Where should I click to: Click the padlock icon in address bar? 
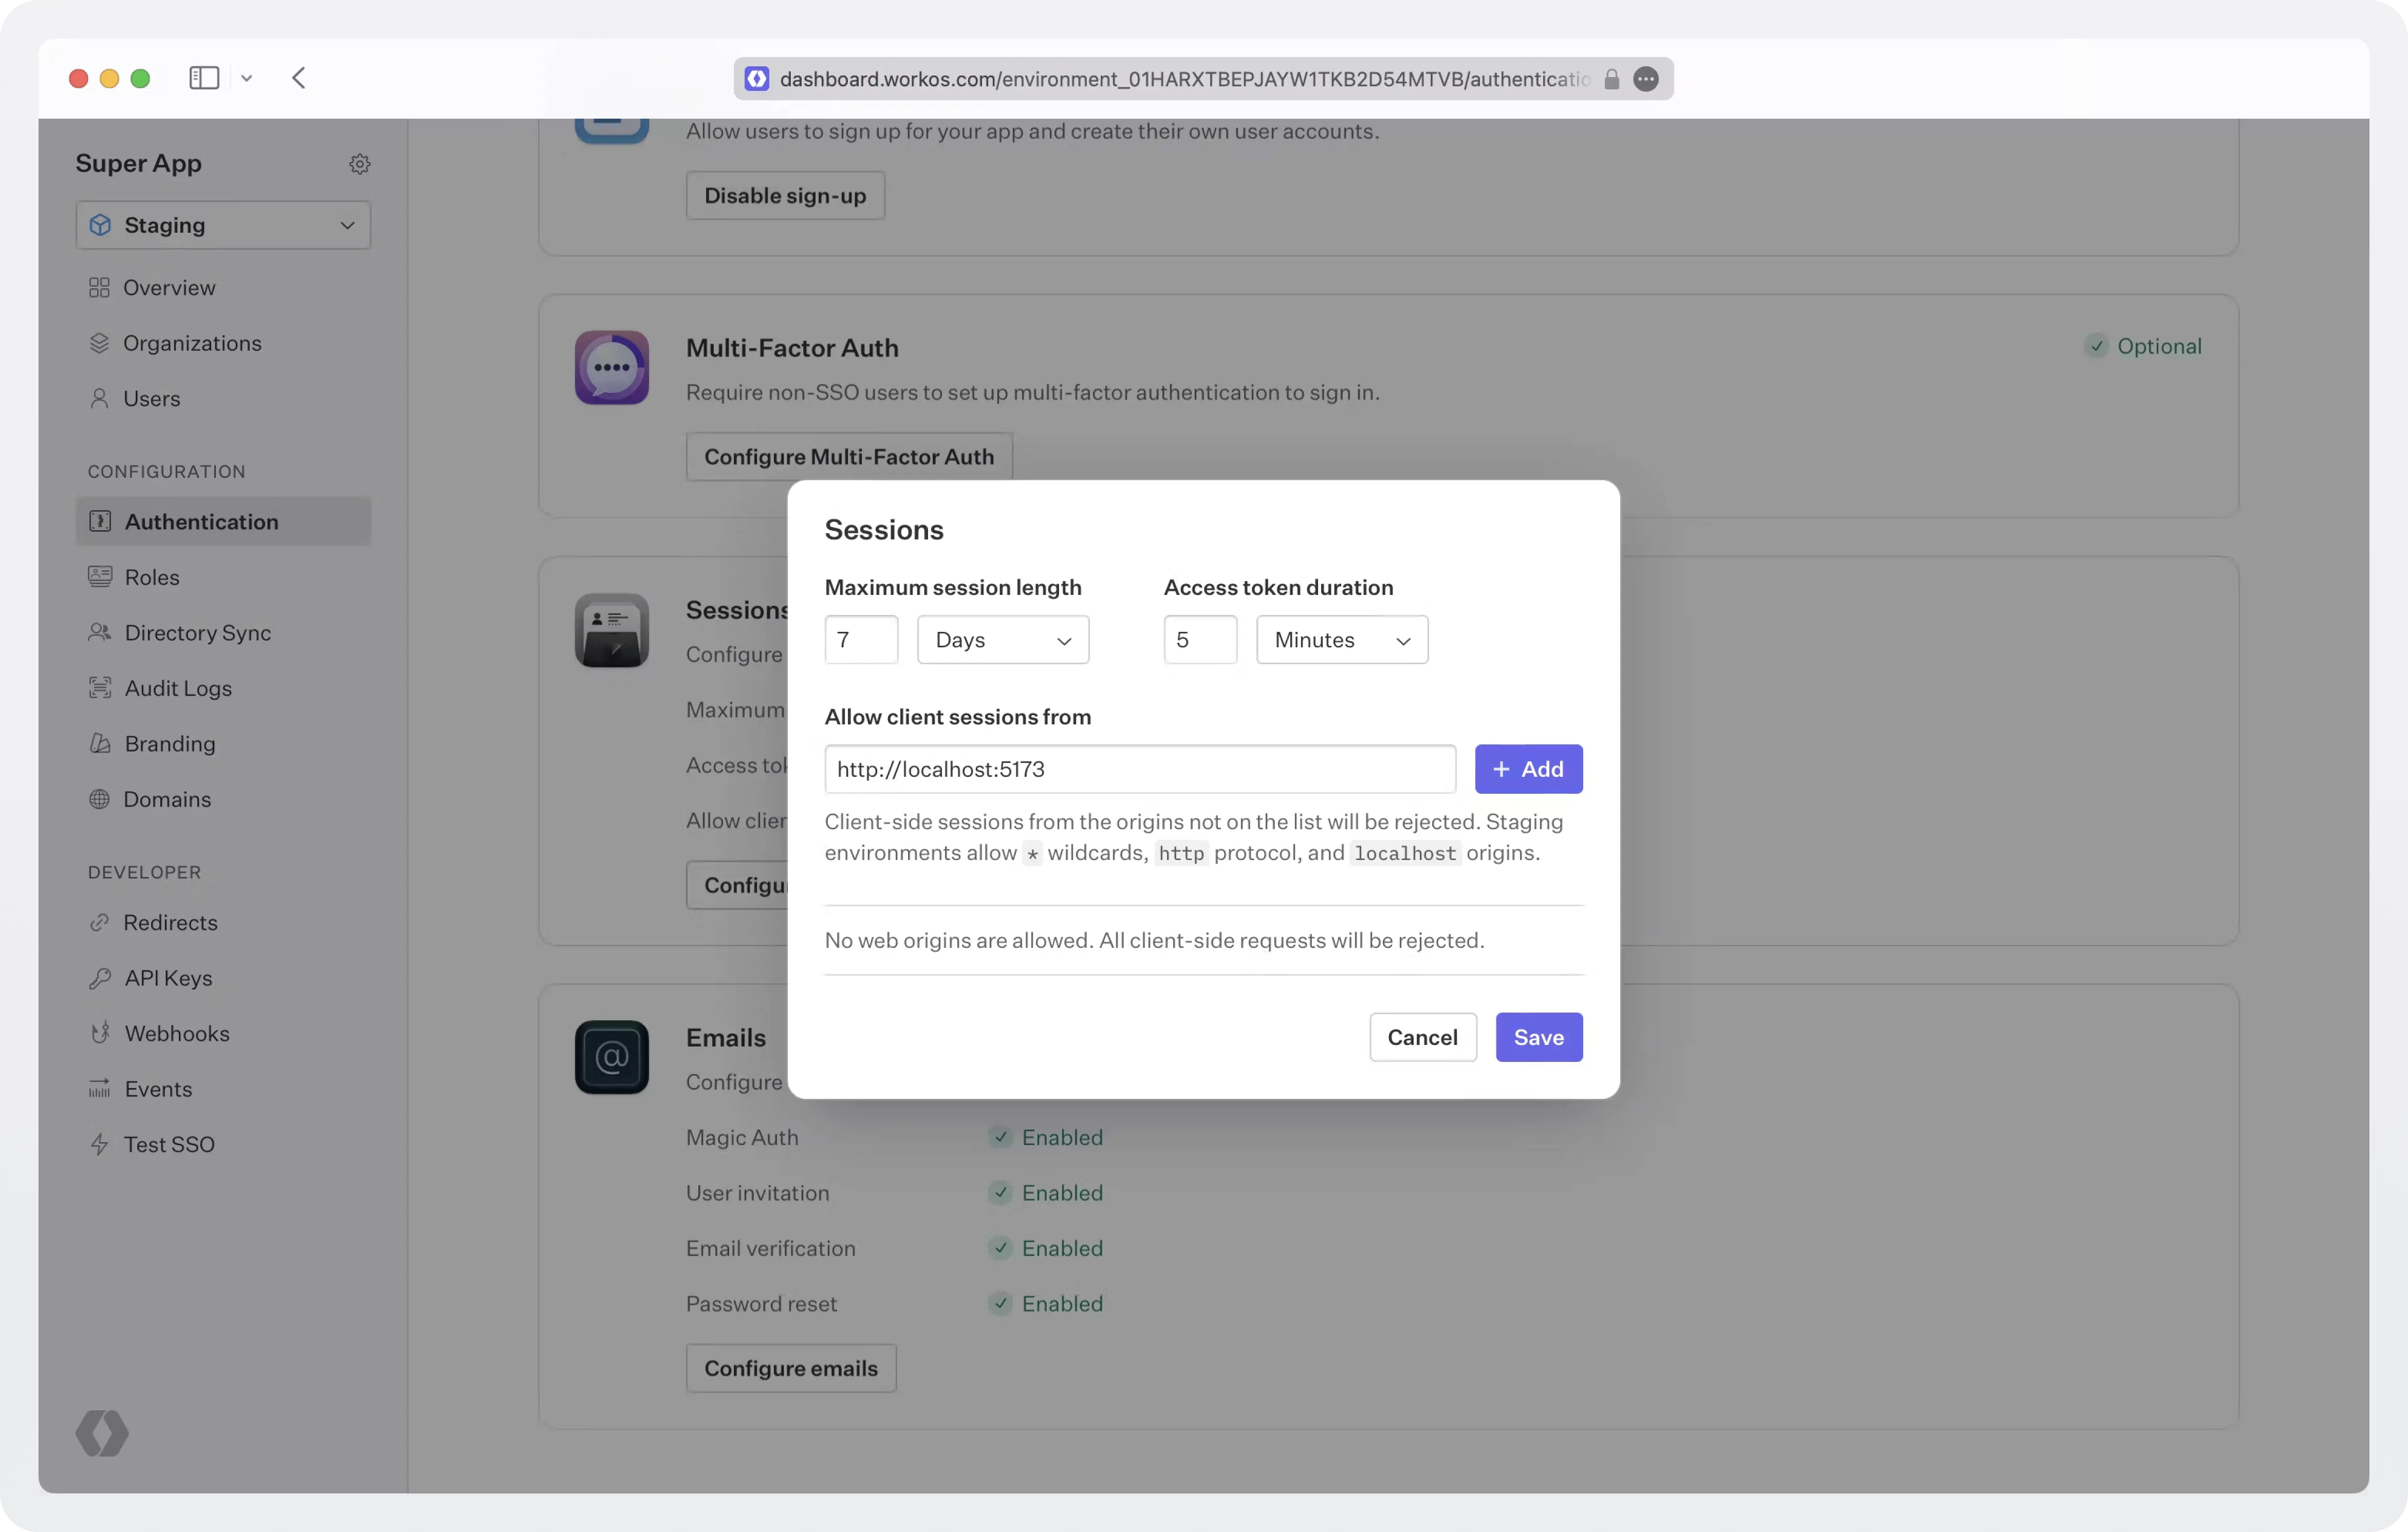[1611, 79]
